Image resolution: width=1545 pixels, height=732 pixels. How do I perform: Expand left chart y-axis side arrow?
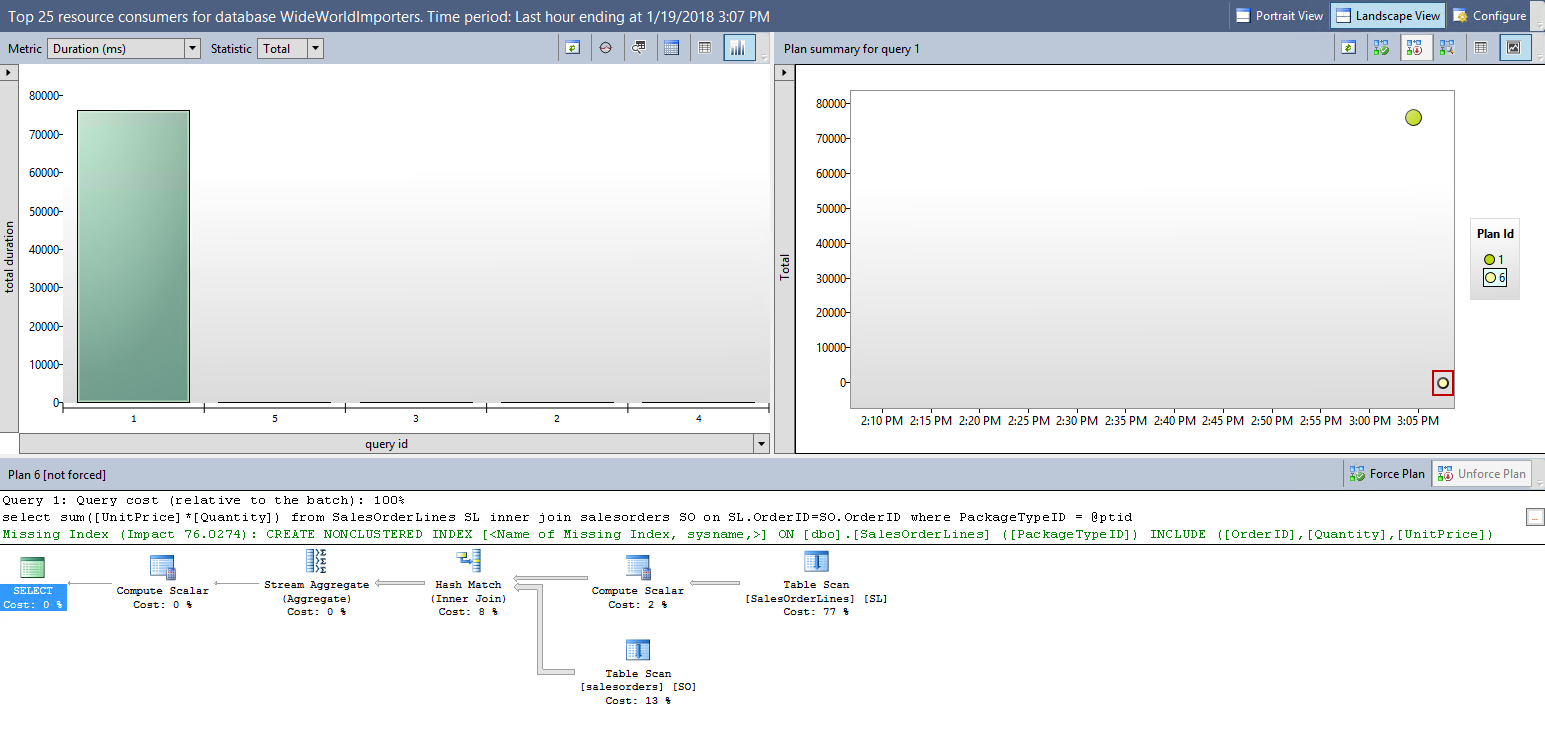(8, 73)
